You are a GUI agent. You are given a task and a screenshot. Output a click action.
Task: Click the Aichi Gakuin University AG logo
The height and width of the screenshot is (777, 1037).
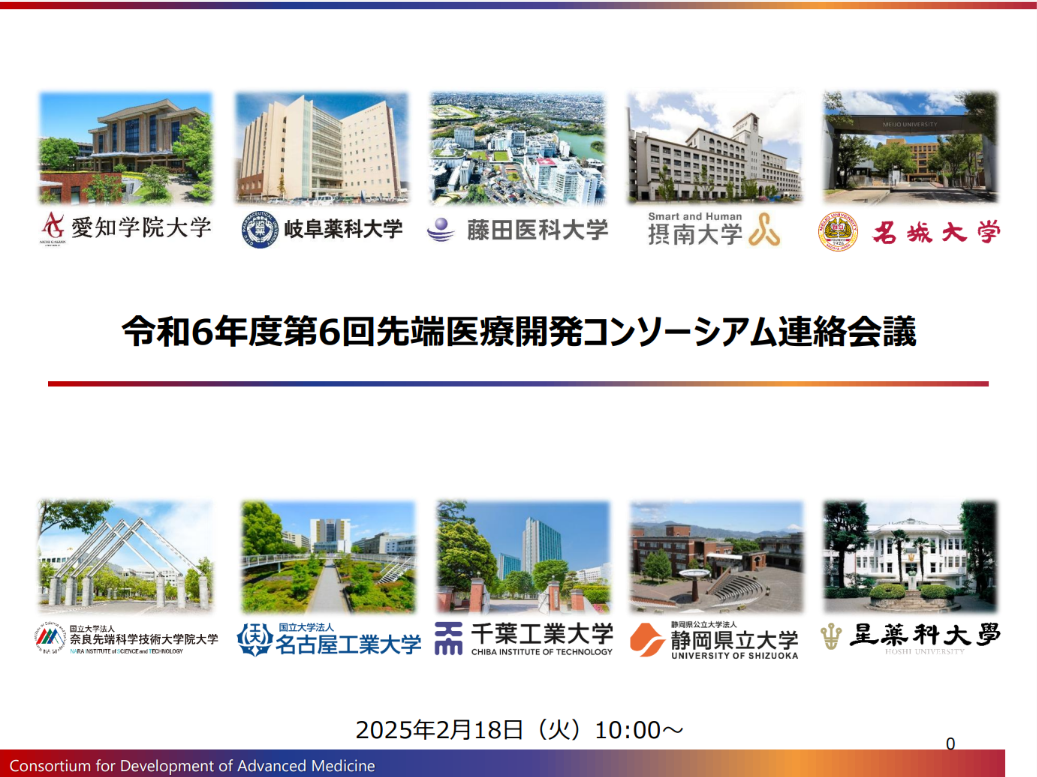pos(53,228)
